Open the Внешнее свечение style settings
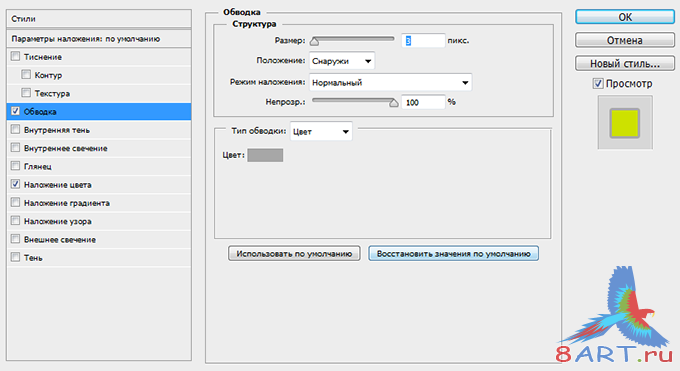 pos(60,239)
